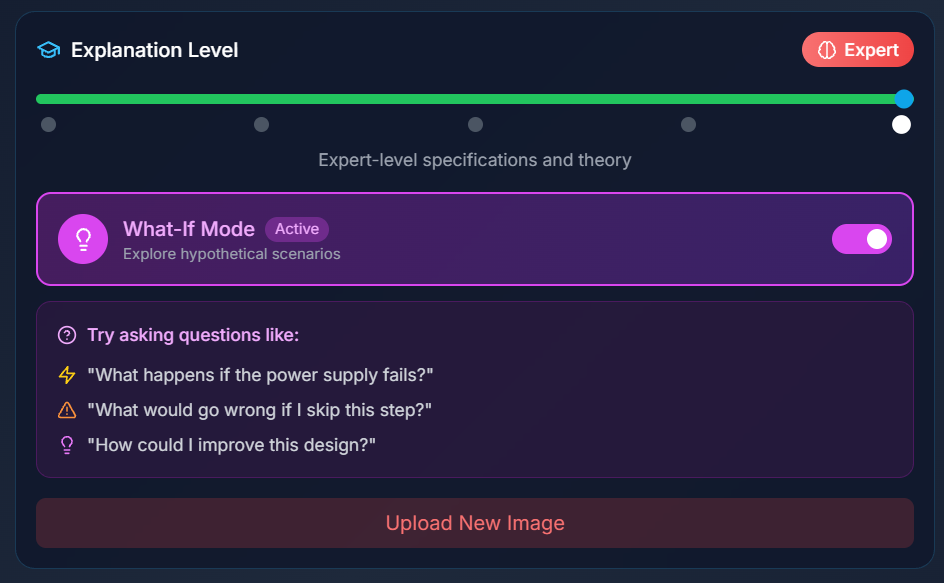Click the white Expert level marker dot

coord(901,124)
